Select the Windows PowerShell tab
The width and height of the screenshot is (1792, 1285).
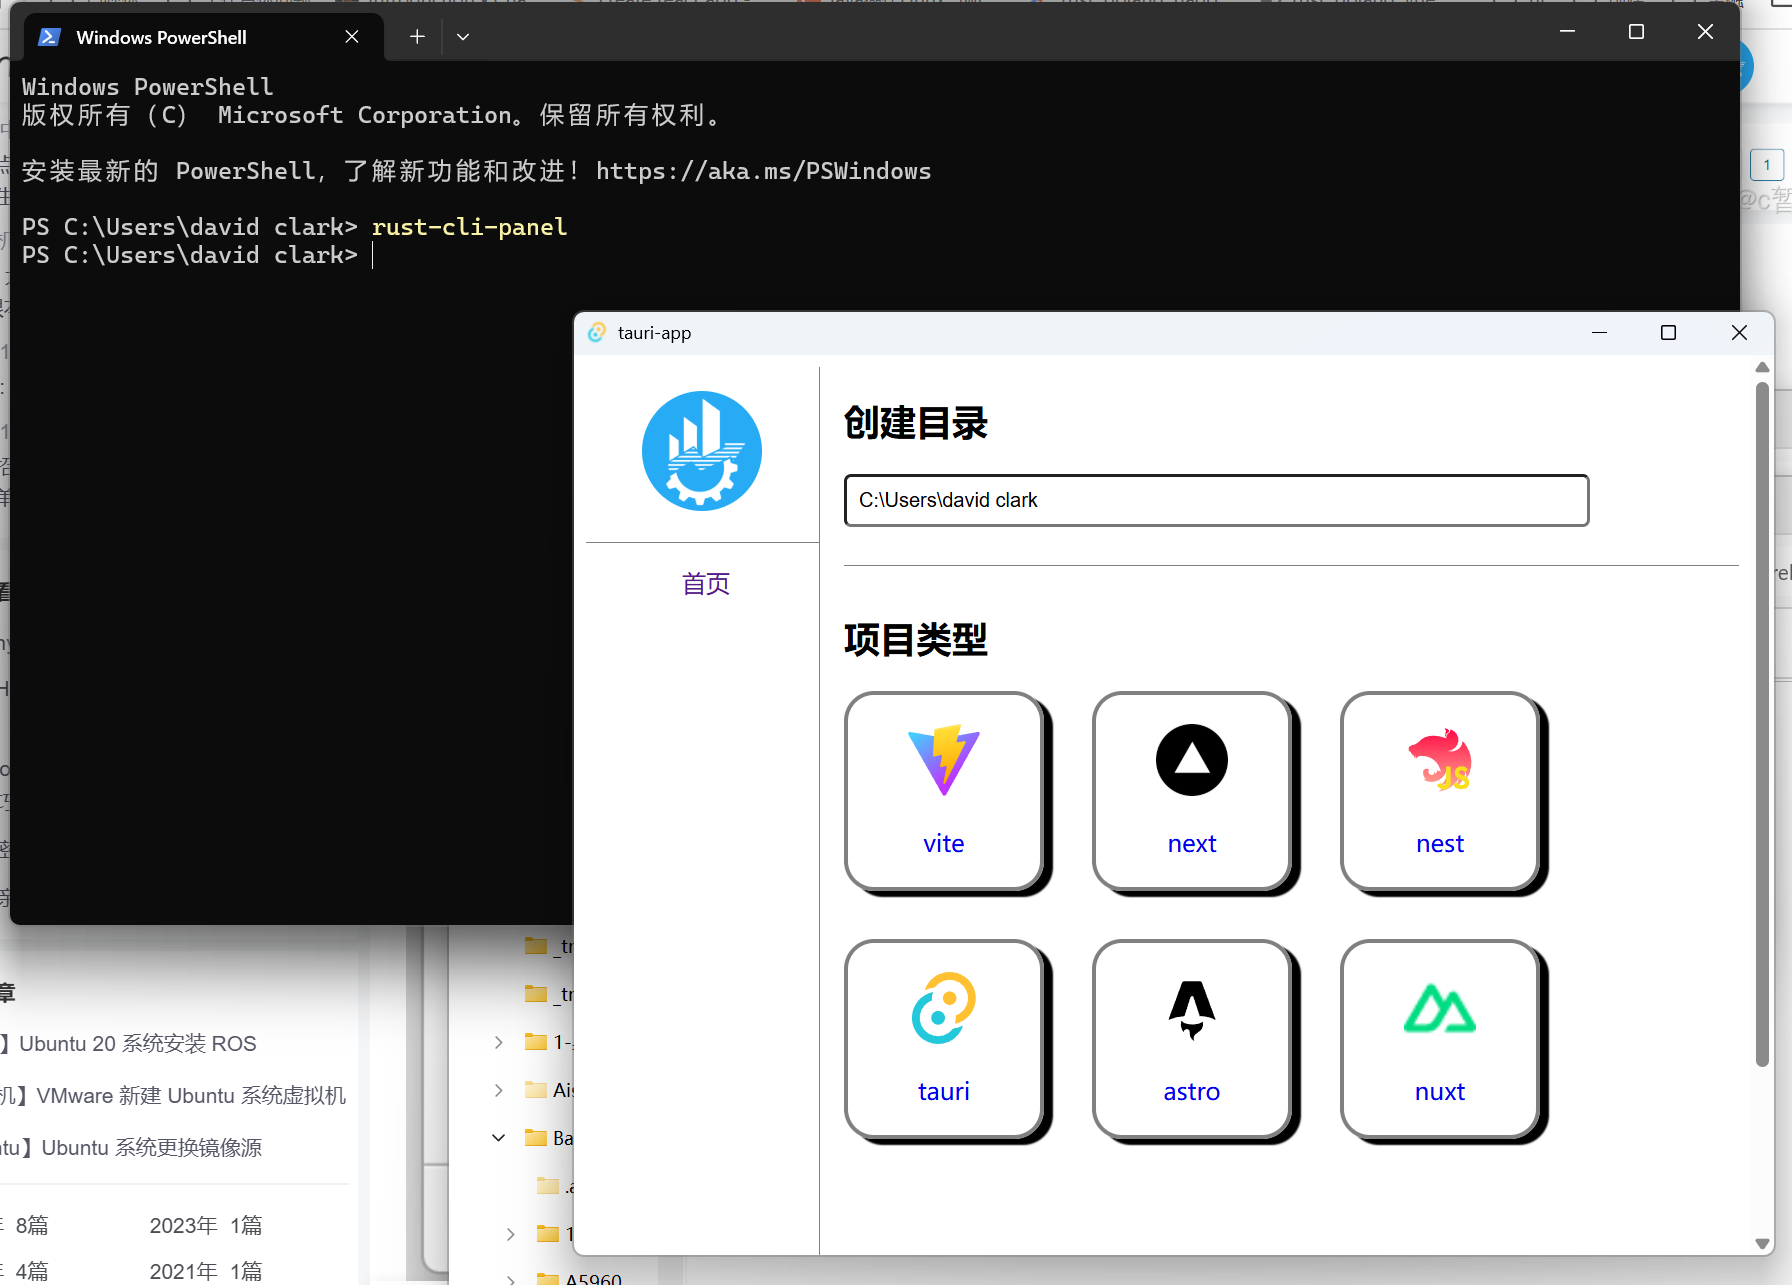point(203,37)
